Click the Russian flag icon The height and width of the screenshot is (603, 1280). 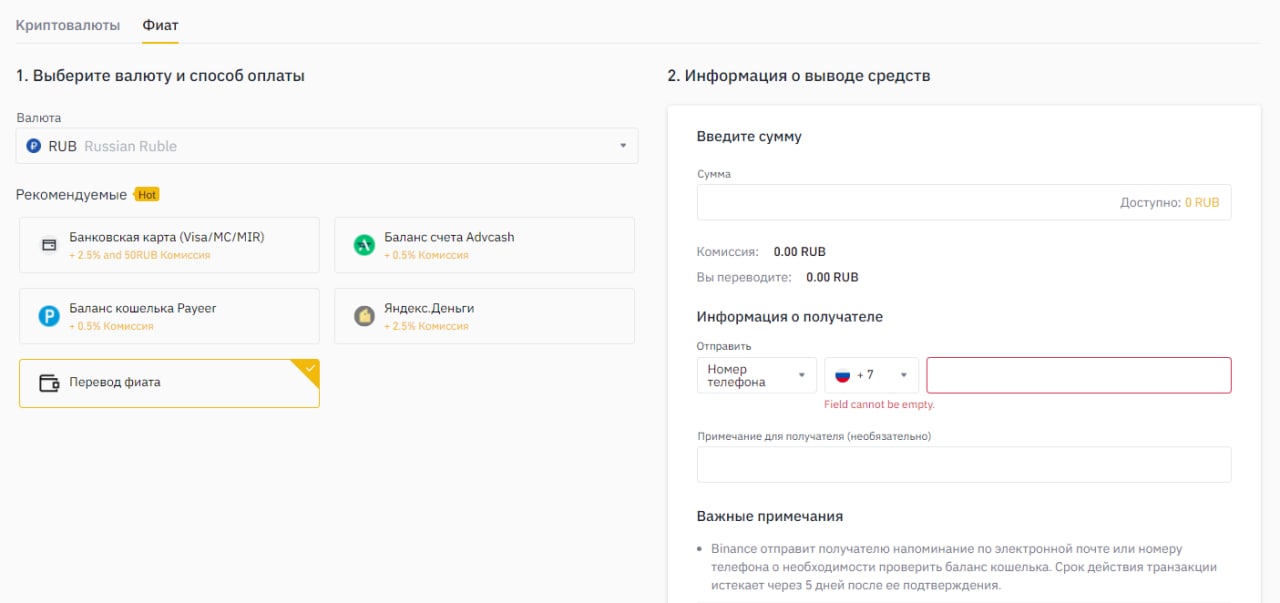pos(842,375)
